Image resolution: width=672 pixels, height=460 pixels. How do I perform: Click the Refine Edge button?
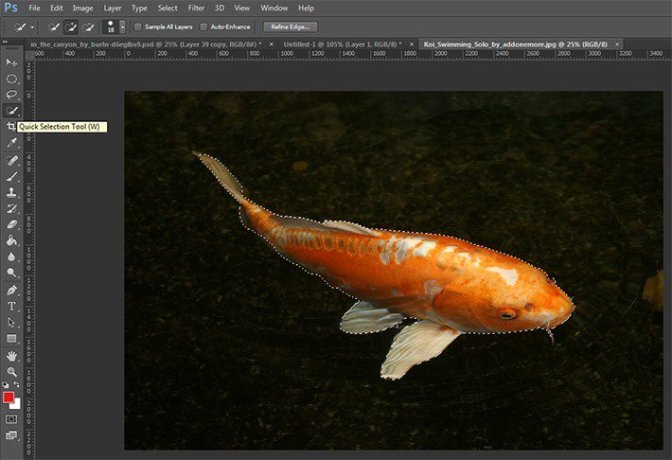[291, 26]
